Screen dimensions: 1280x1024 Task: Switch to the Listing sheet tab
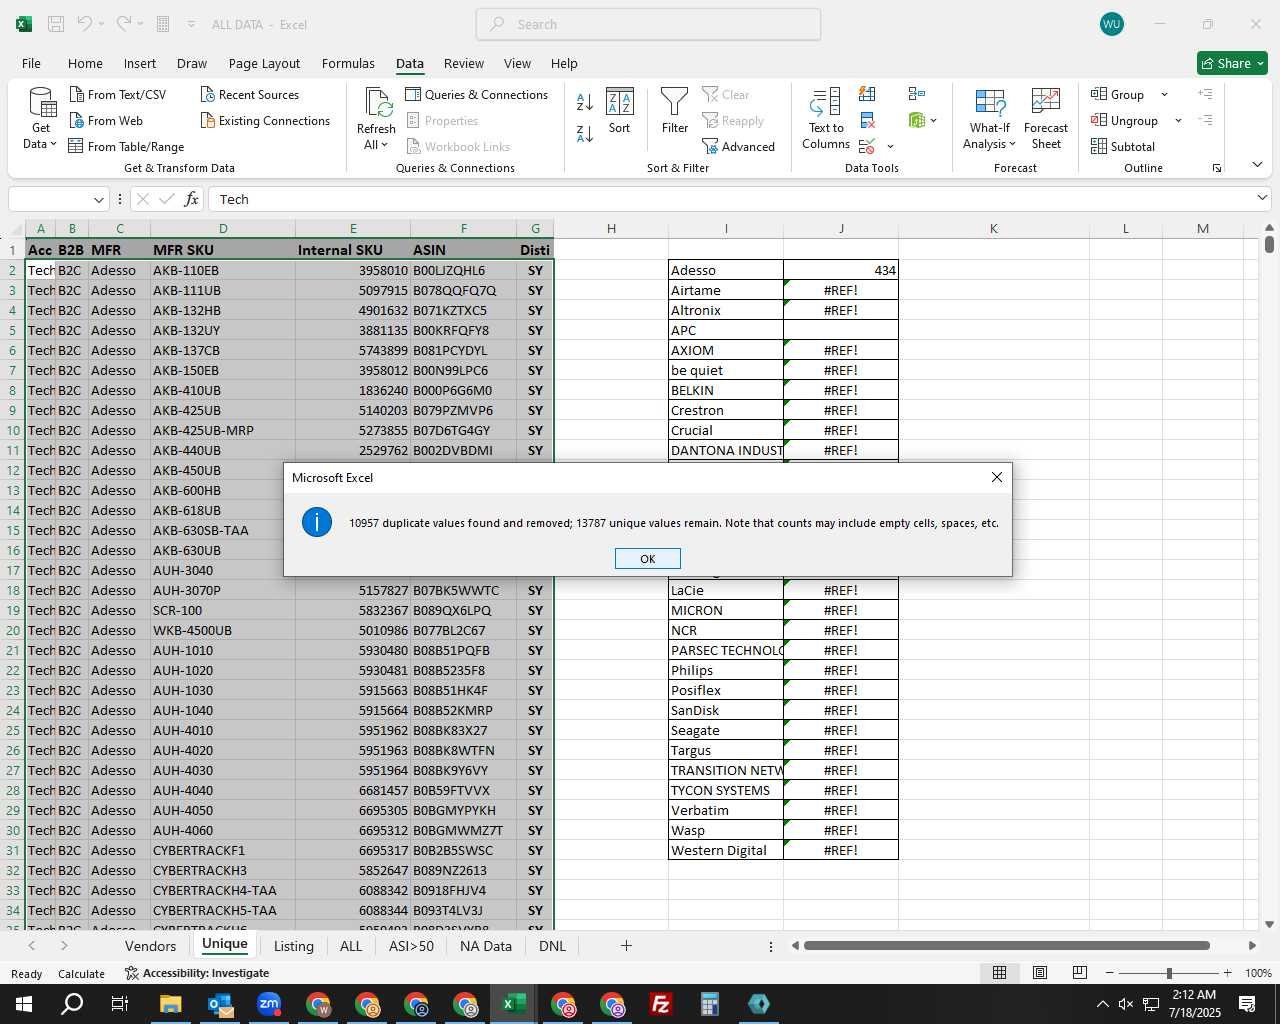click(x=293, y=946)
